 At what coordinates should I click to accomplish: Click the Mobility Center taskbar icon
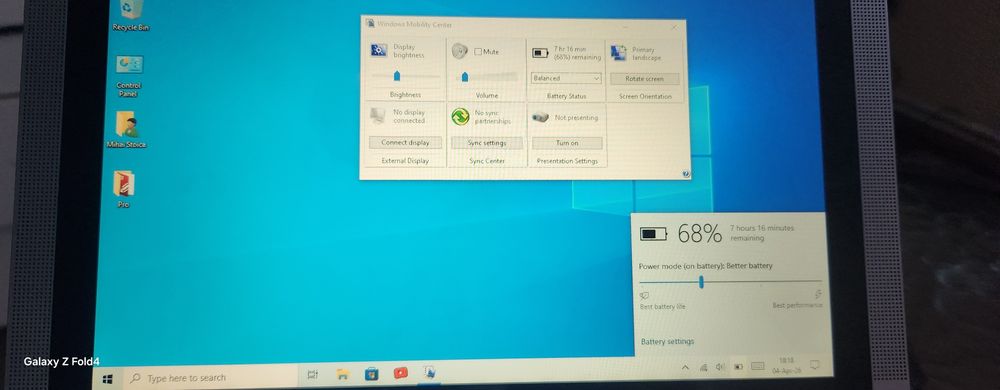[430, 372]
